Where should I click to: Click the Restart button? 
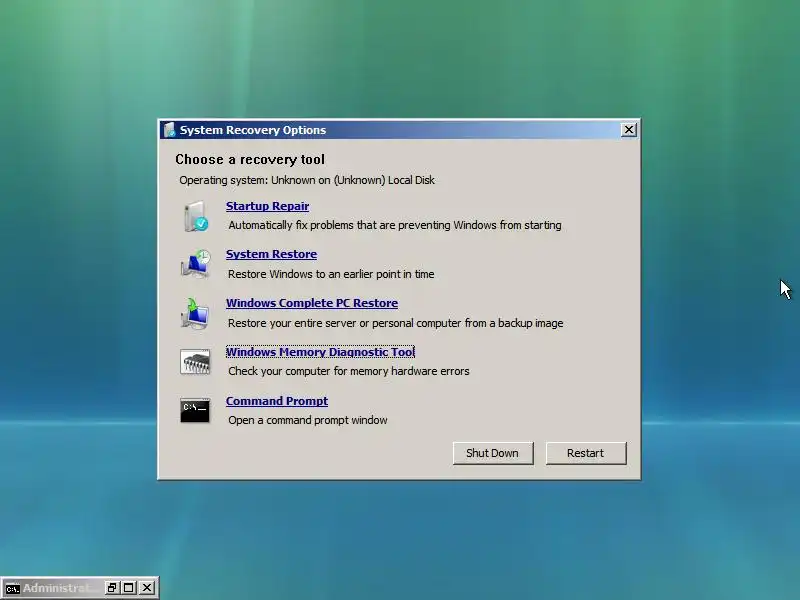point(586,453)
